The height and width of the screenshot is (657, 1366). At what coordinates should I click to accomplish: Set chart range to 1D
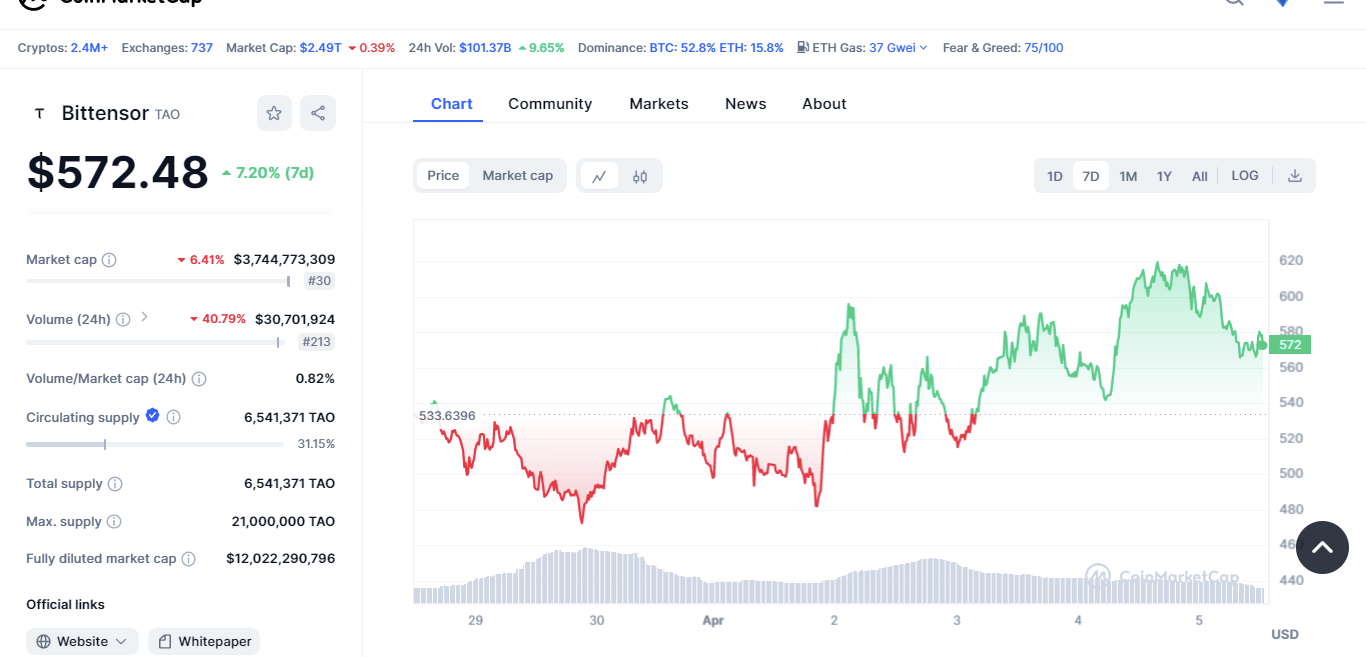(x=1055, y=176)
